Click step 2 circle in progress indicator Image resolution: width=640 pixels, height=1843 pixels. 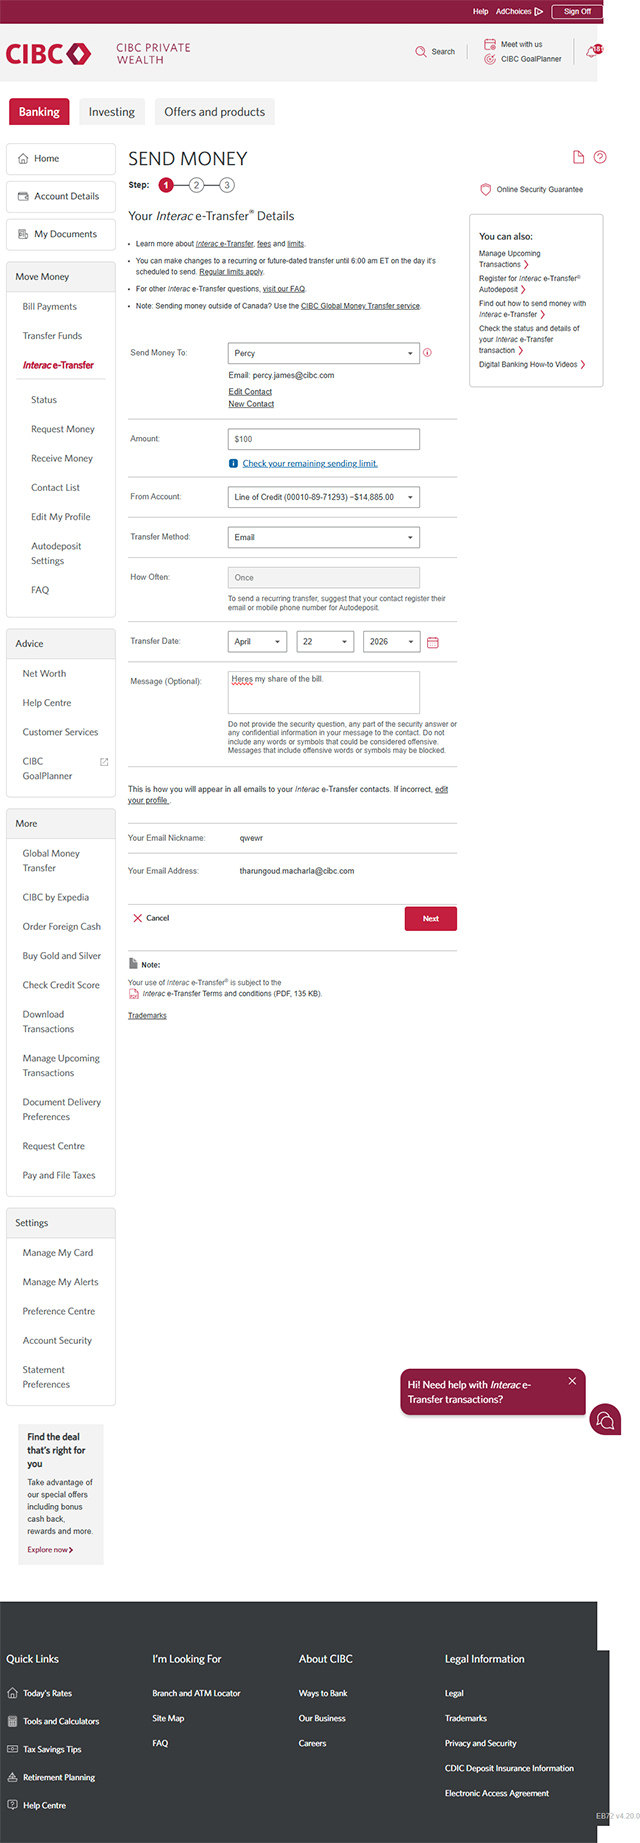click(197, 185)
